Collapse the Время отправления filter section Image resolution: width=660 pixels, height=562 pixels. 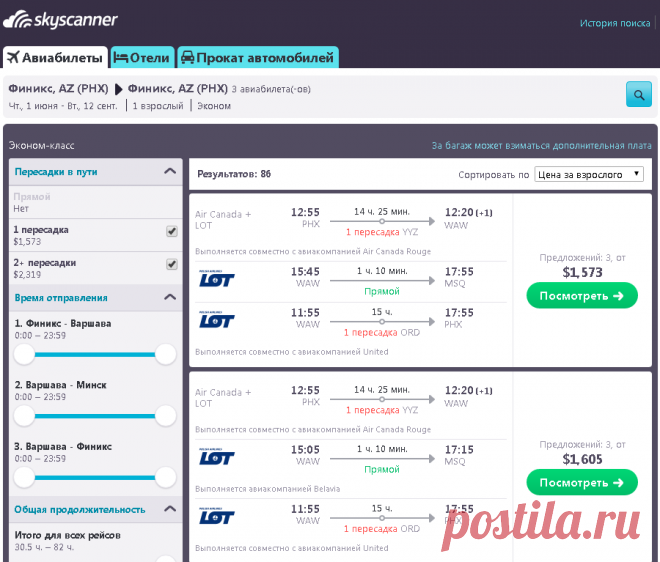coord(169,297)
